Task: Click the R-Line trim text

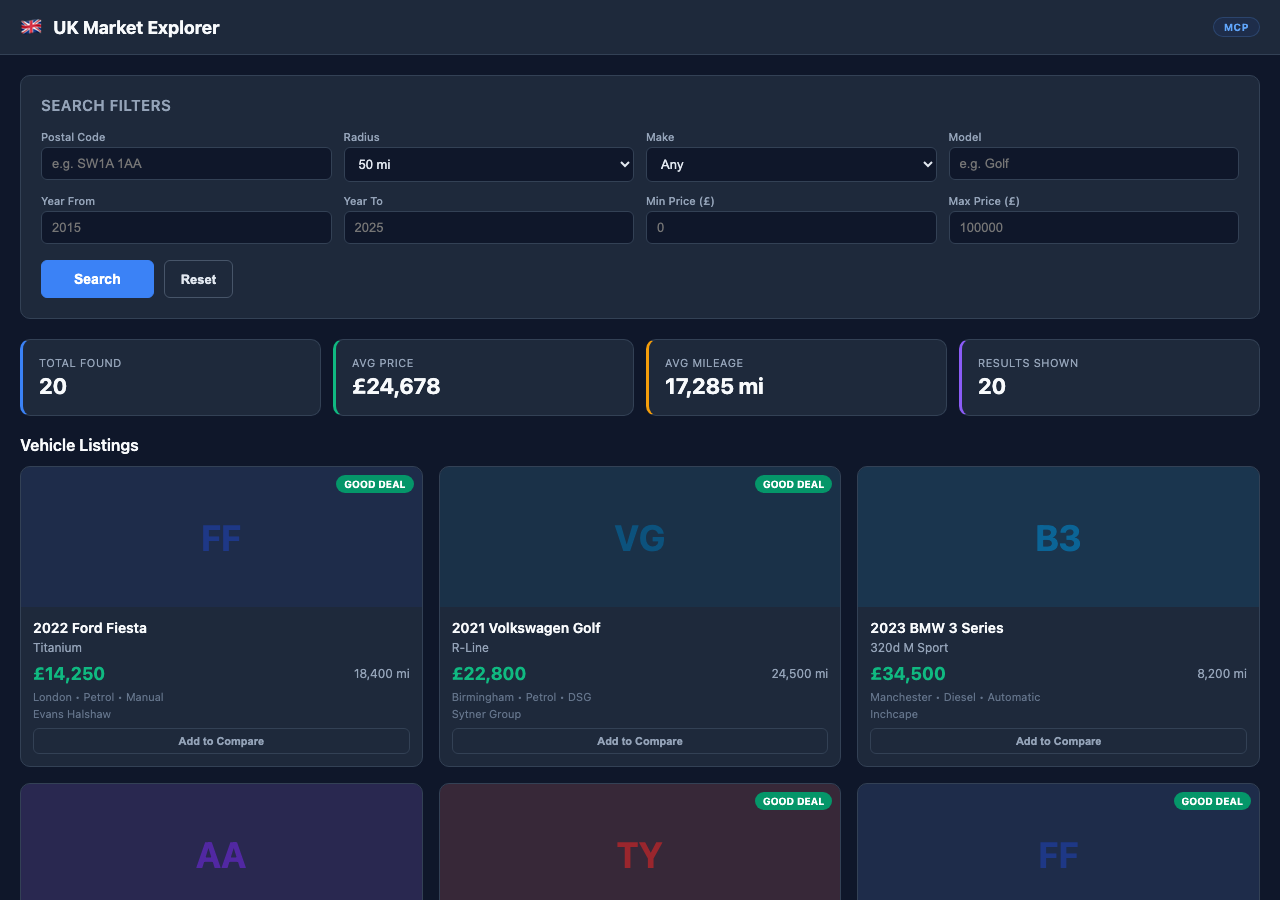Action: 470,648
